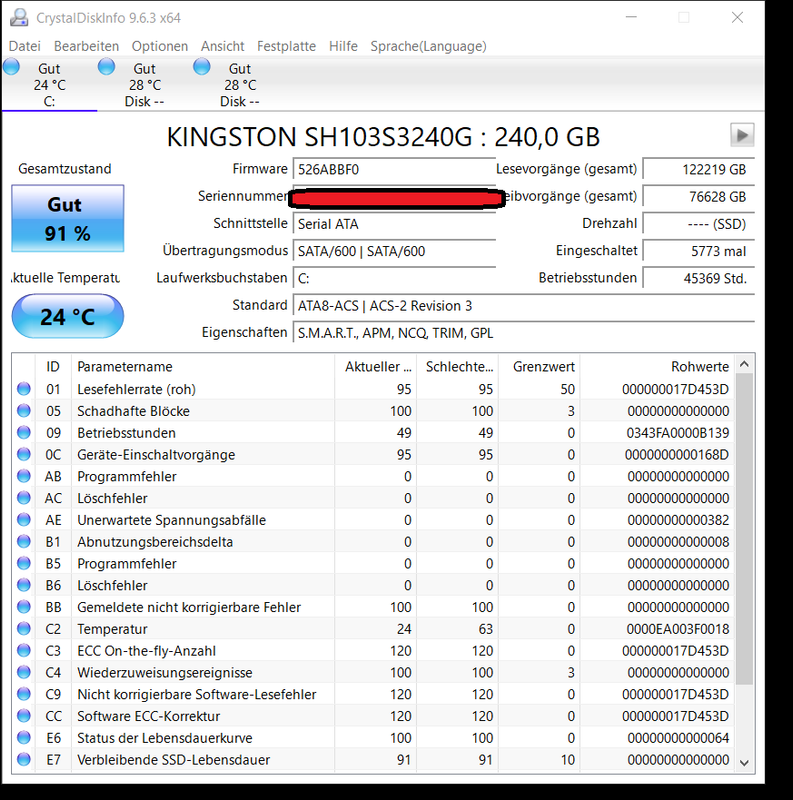
Task: Select the Programmfehler row with ID B5
Action: click(373, 564)
